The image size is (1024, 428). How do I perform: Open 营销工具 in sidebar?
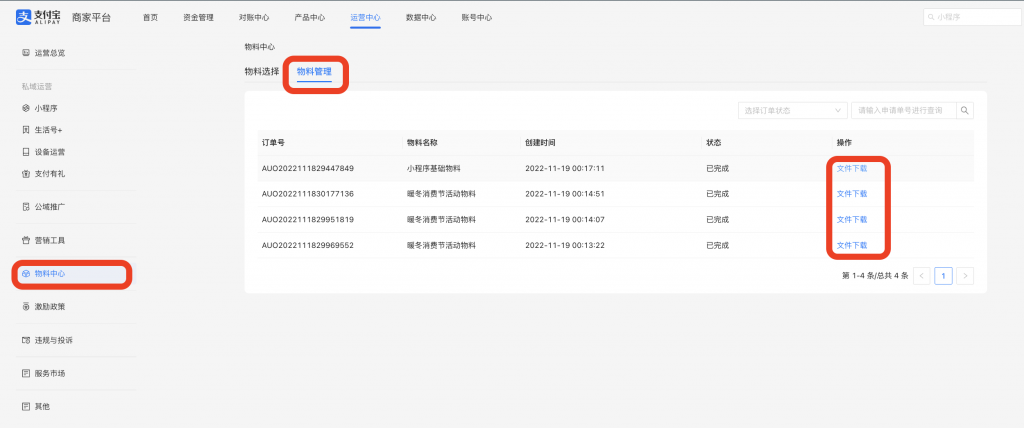tap(50, 240)
